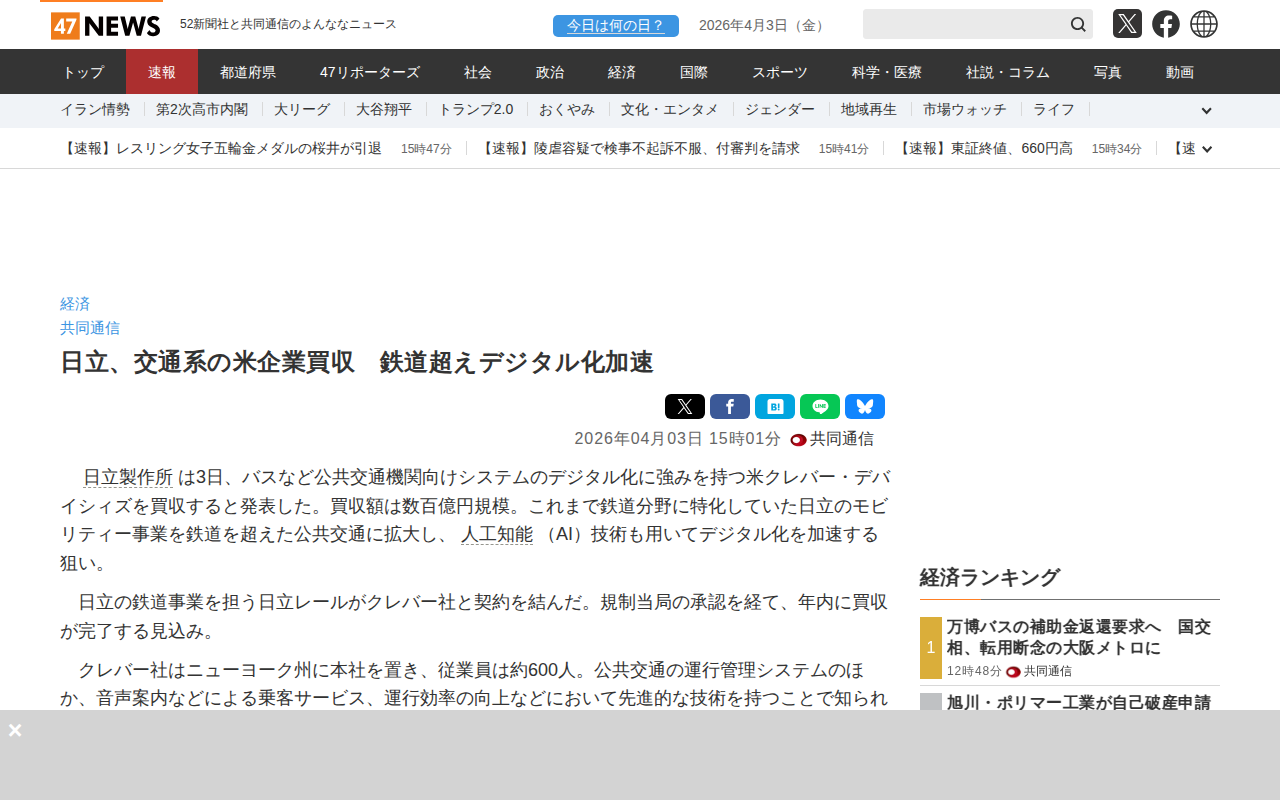Open the ジェンダー topic link

click(780, 110)
